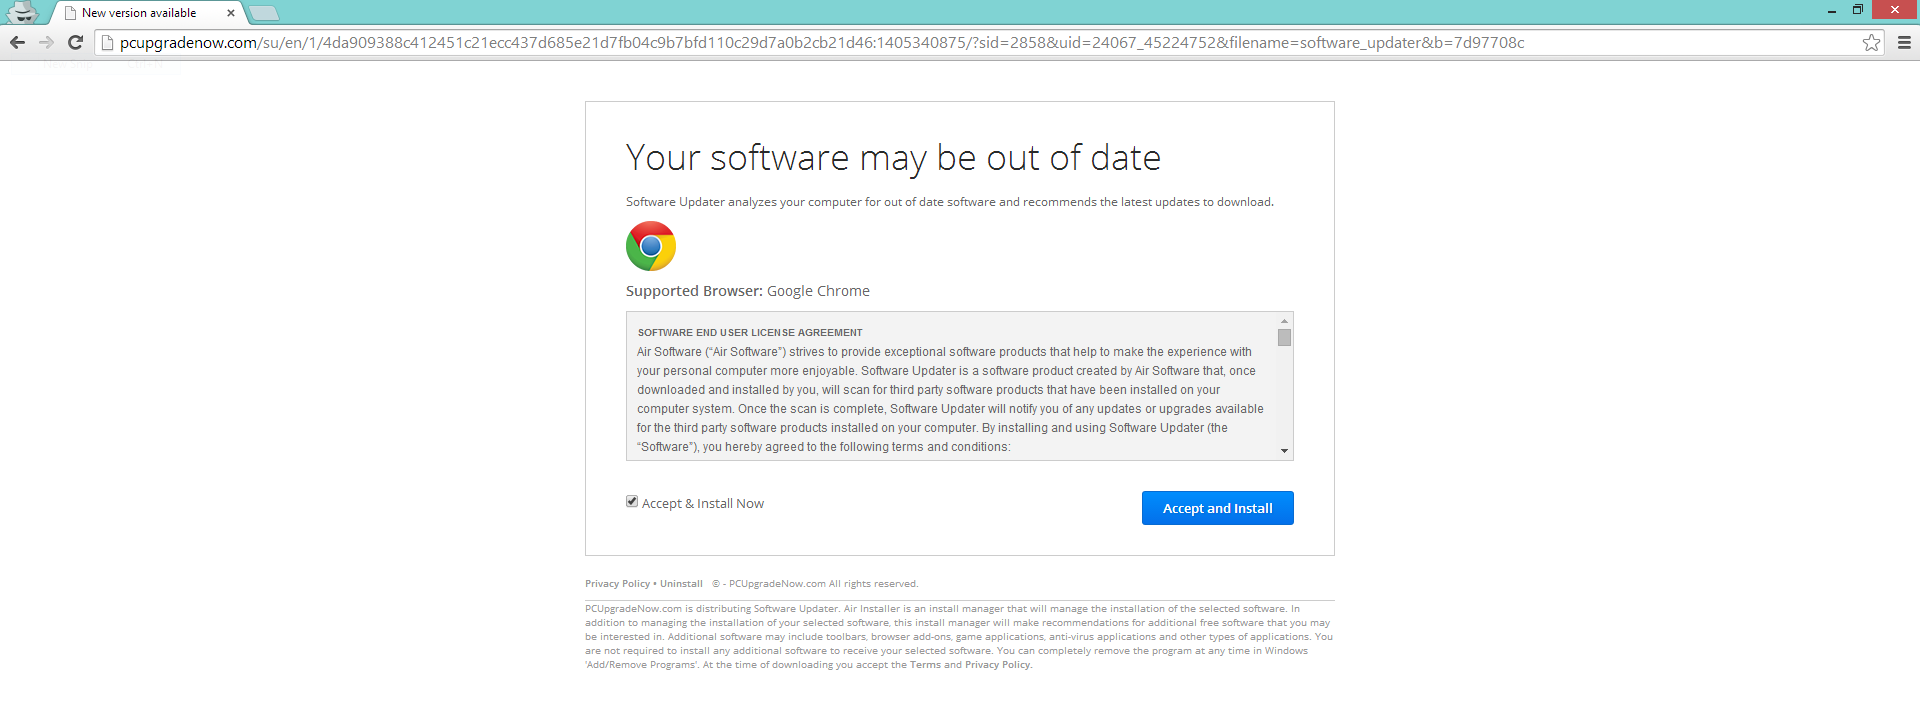Open the Chrome hamburger menu

1904,42
